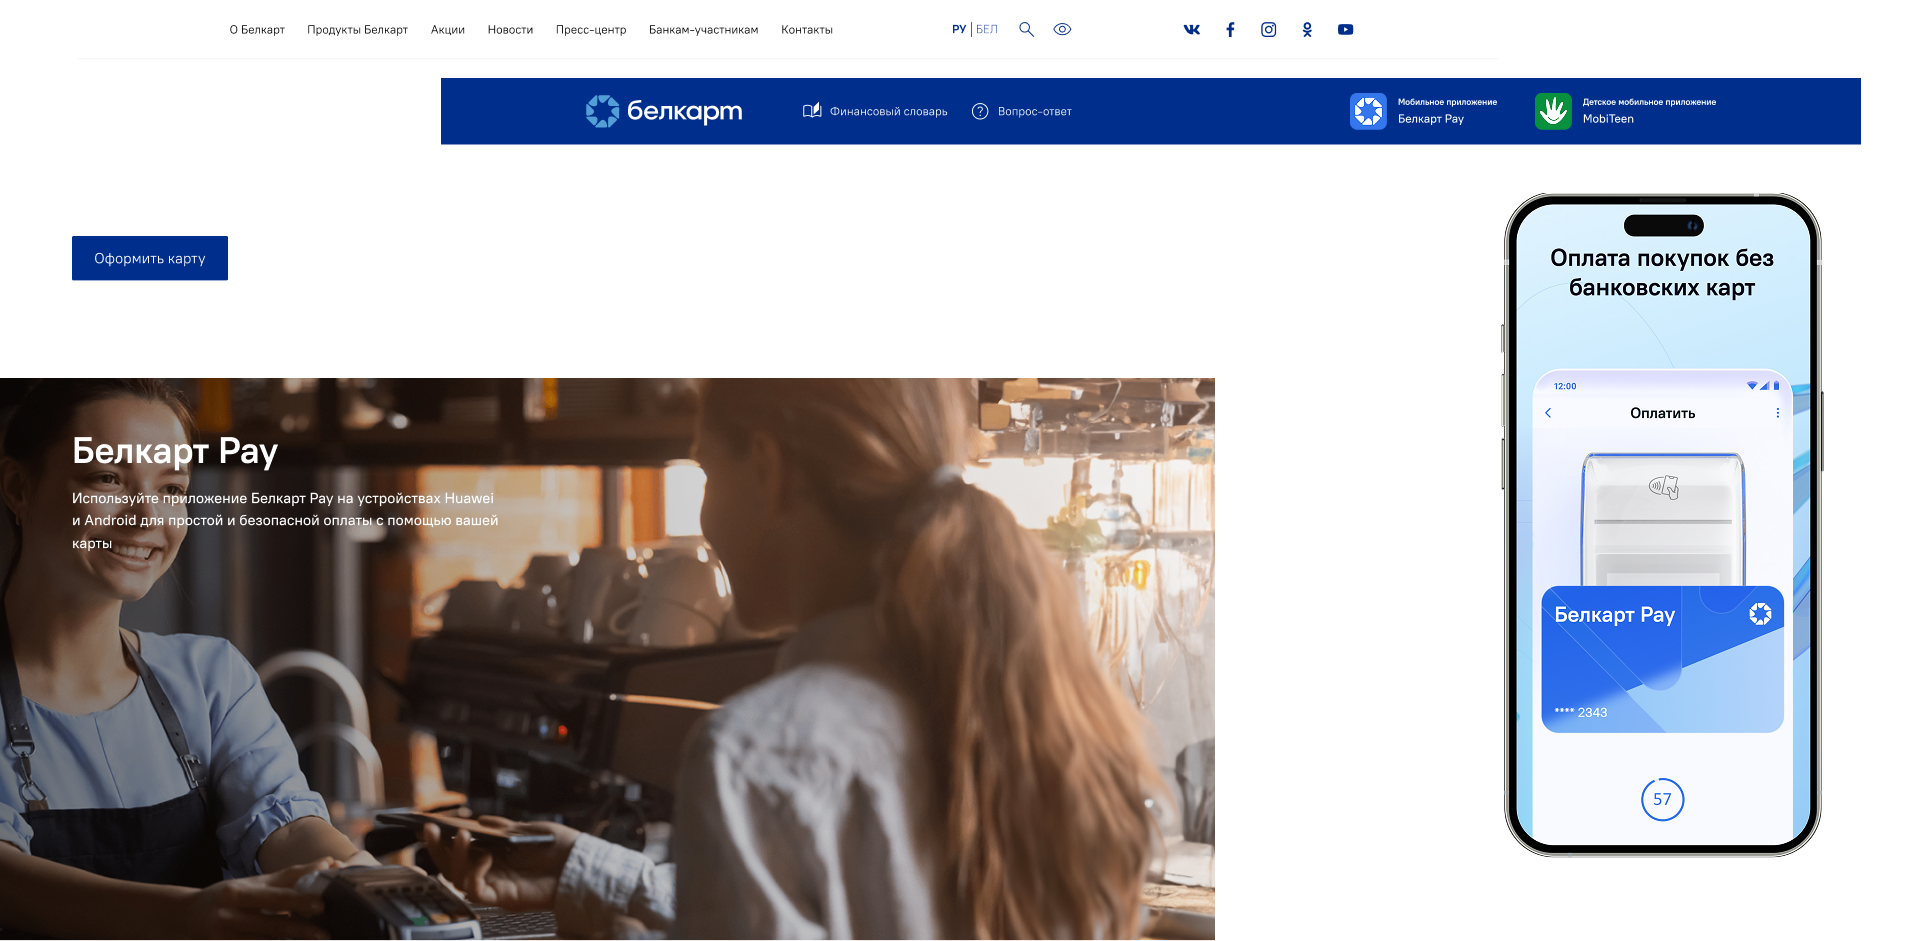The width and height of the screenshot is (1920, 941).
Task: Open the YouTube channel icon
Action: click(1345, 30)
